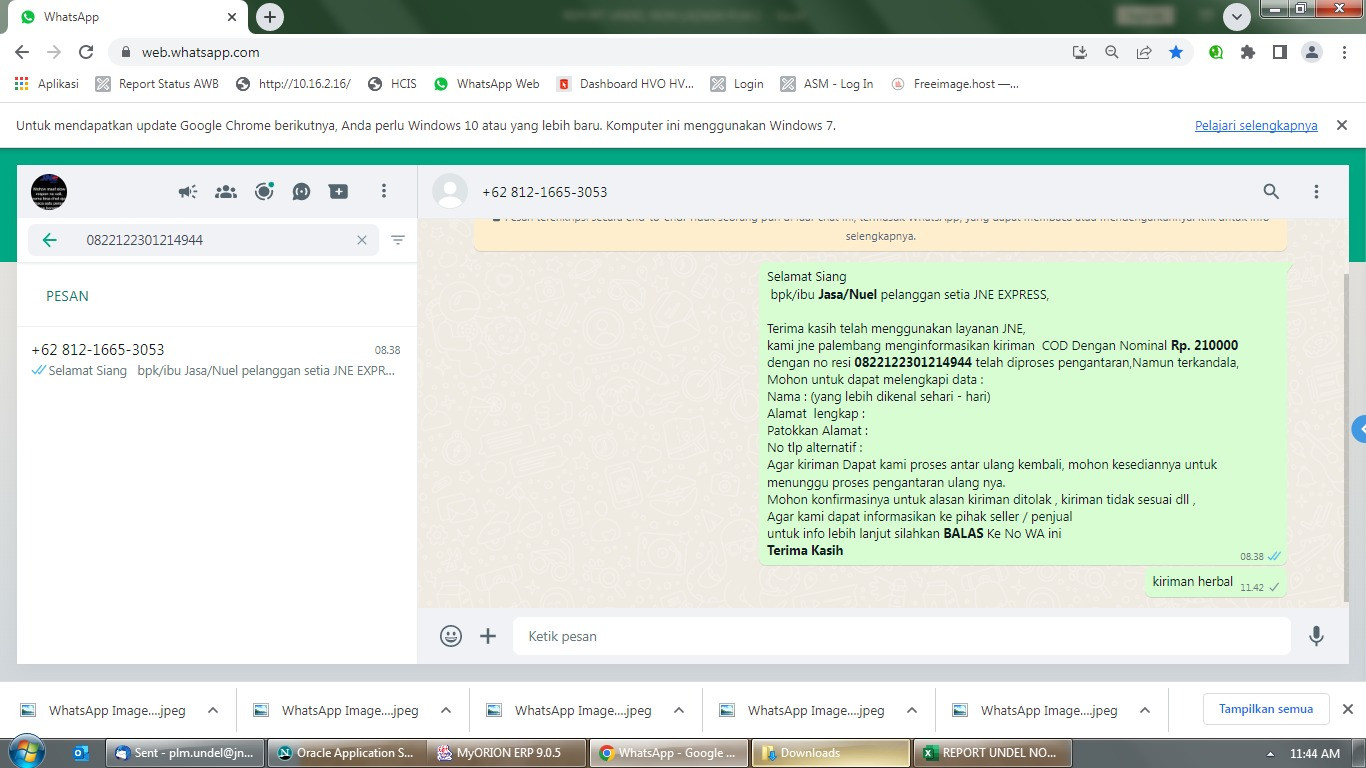1366x768 pixels.
Task: Open WhatsApp Communities icon
Action: (x=226, y=191)
